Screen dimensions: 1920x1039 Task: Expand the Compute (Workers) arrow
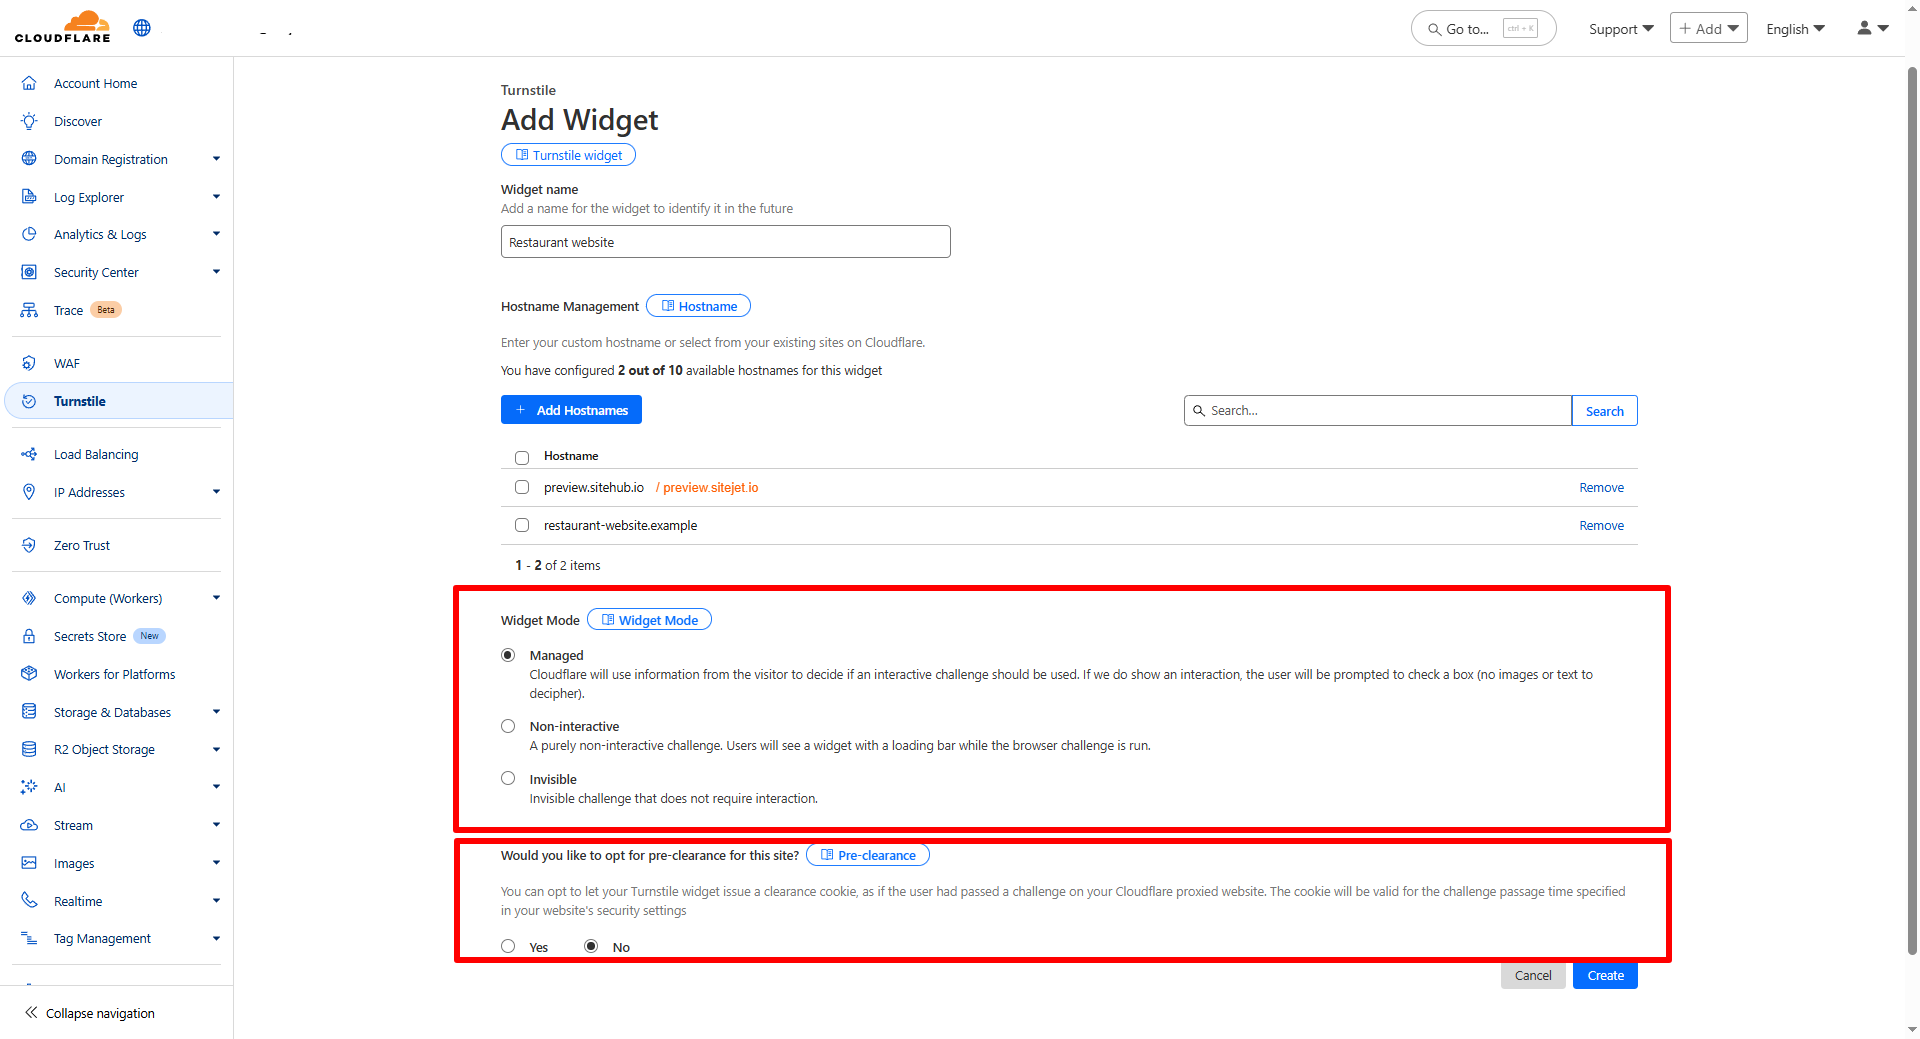pyautogui.click(x=216, y=598)
